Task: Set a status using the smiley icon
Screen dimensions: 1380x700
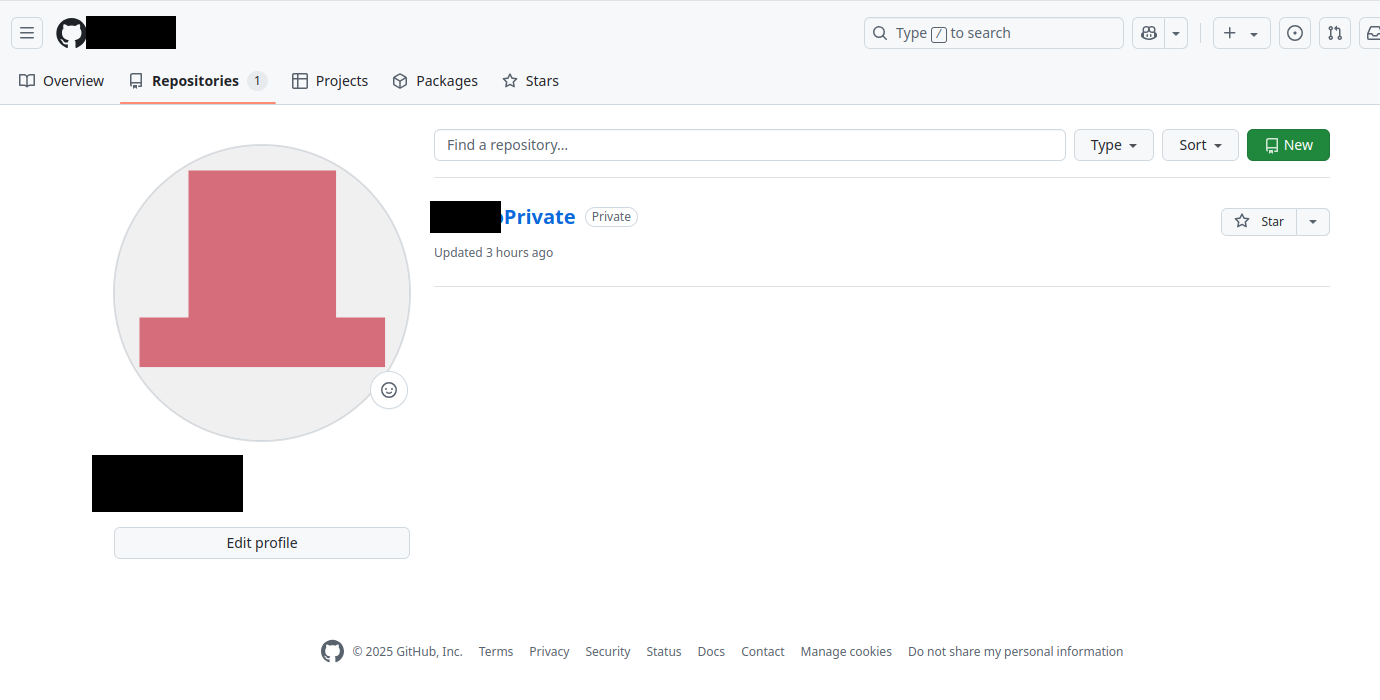Action: point(388,390)
